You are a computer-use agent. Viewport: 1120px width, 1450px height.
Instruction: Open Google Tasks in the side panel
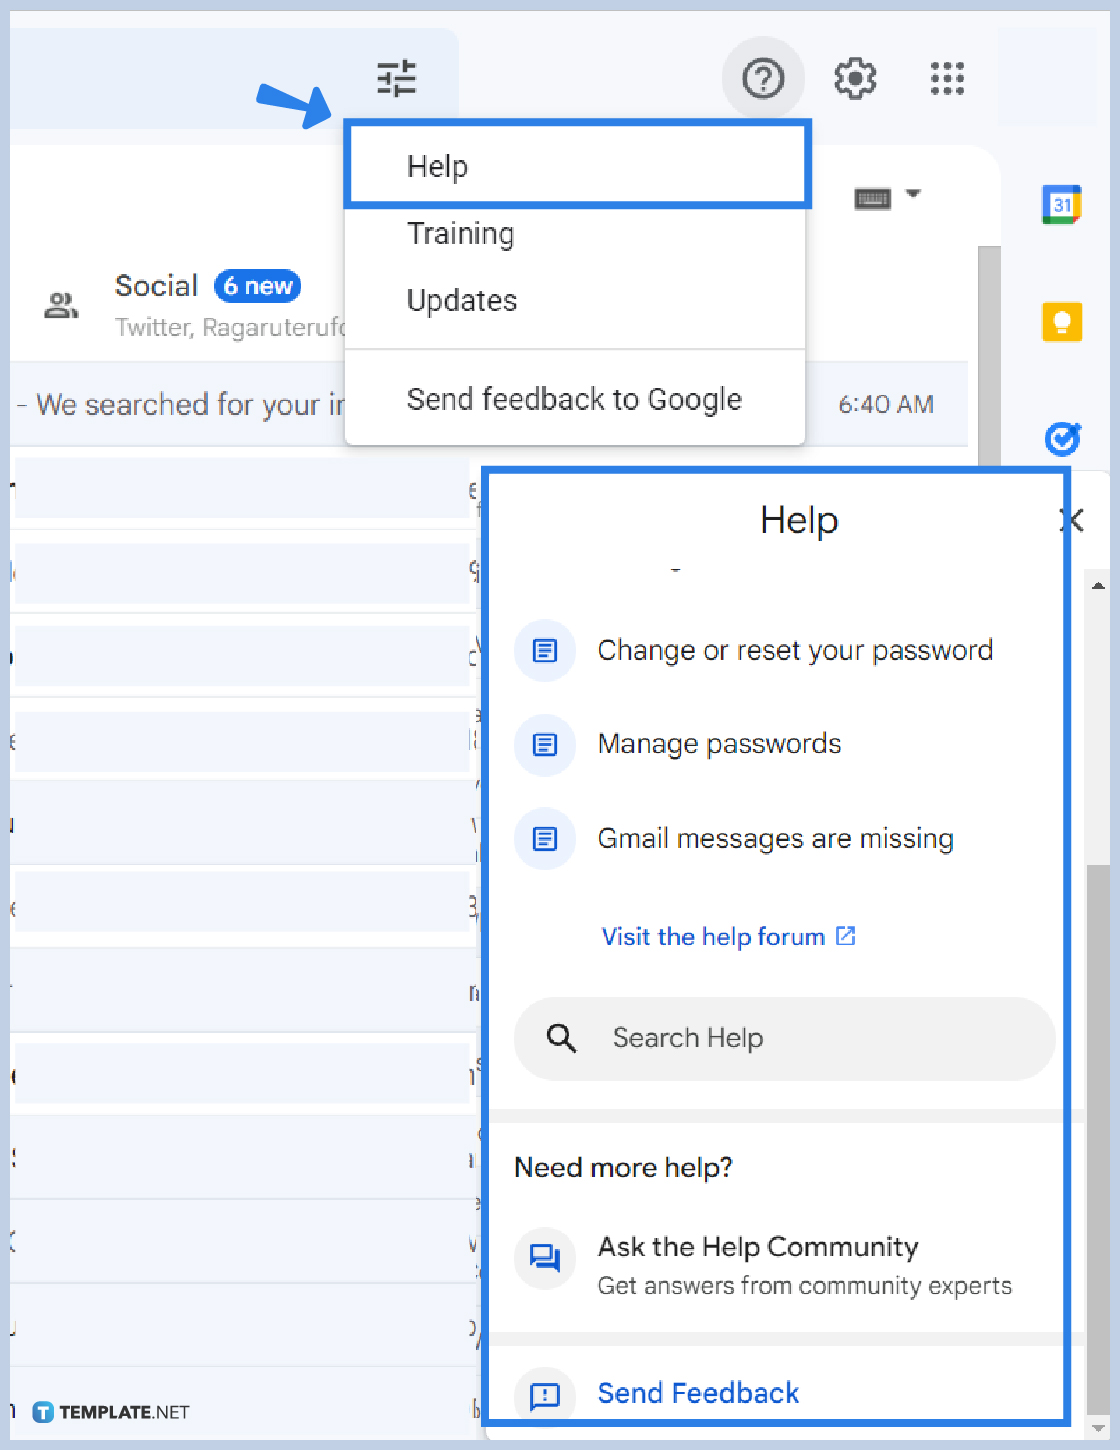(1062, 439)
